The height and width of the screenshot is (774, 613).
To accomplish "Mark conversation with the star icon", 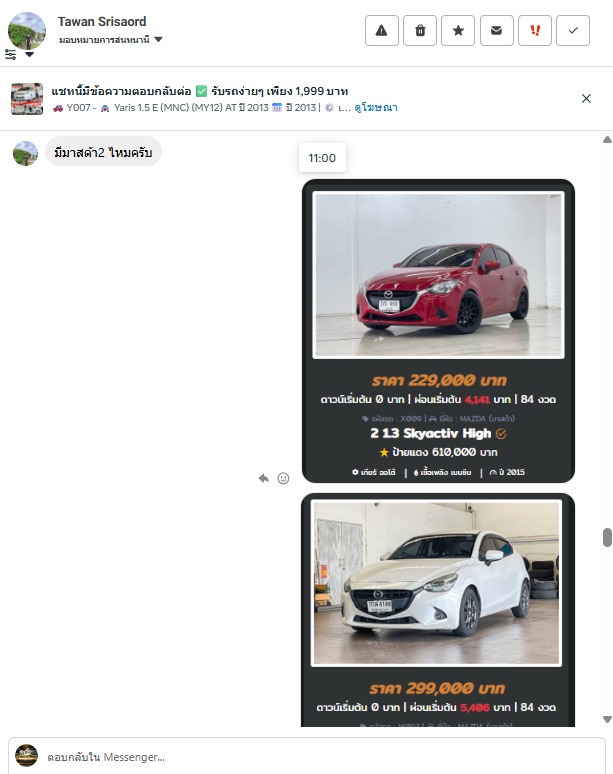I will pos(458,31).
